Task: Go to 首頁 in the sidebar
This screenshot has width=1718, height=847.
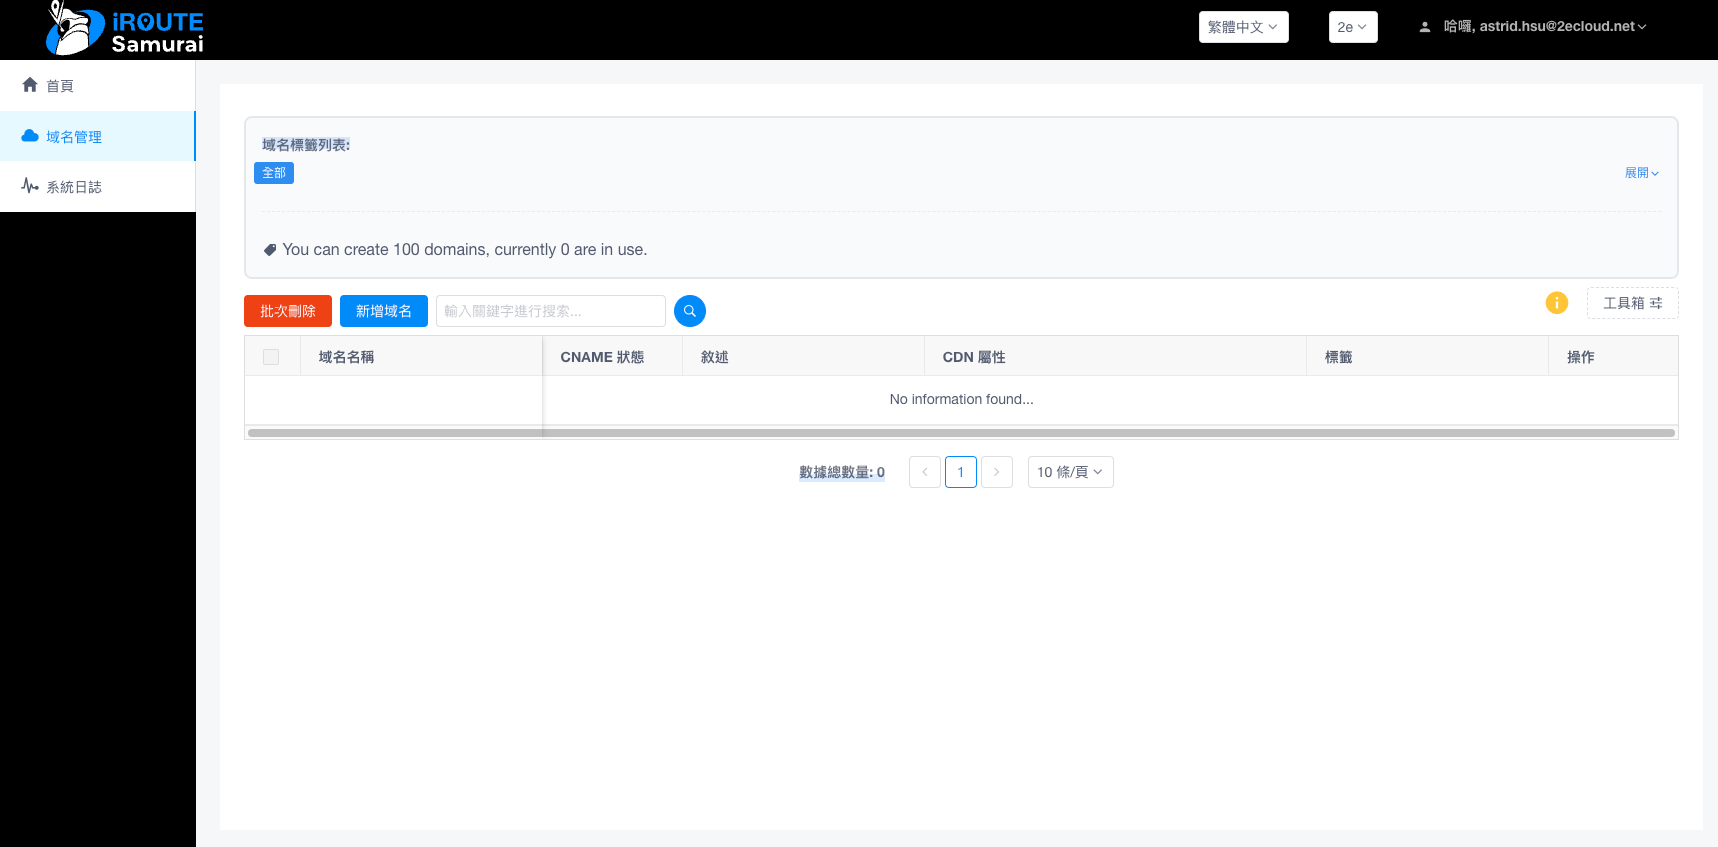Action: [60, 86]
